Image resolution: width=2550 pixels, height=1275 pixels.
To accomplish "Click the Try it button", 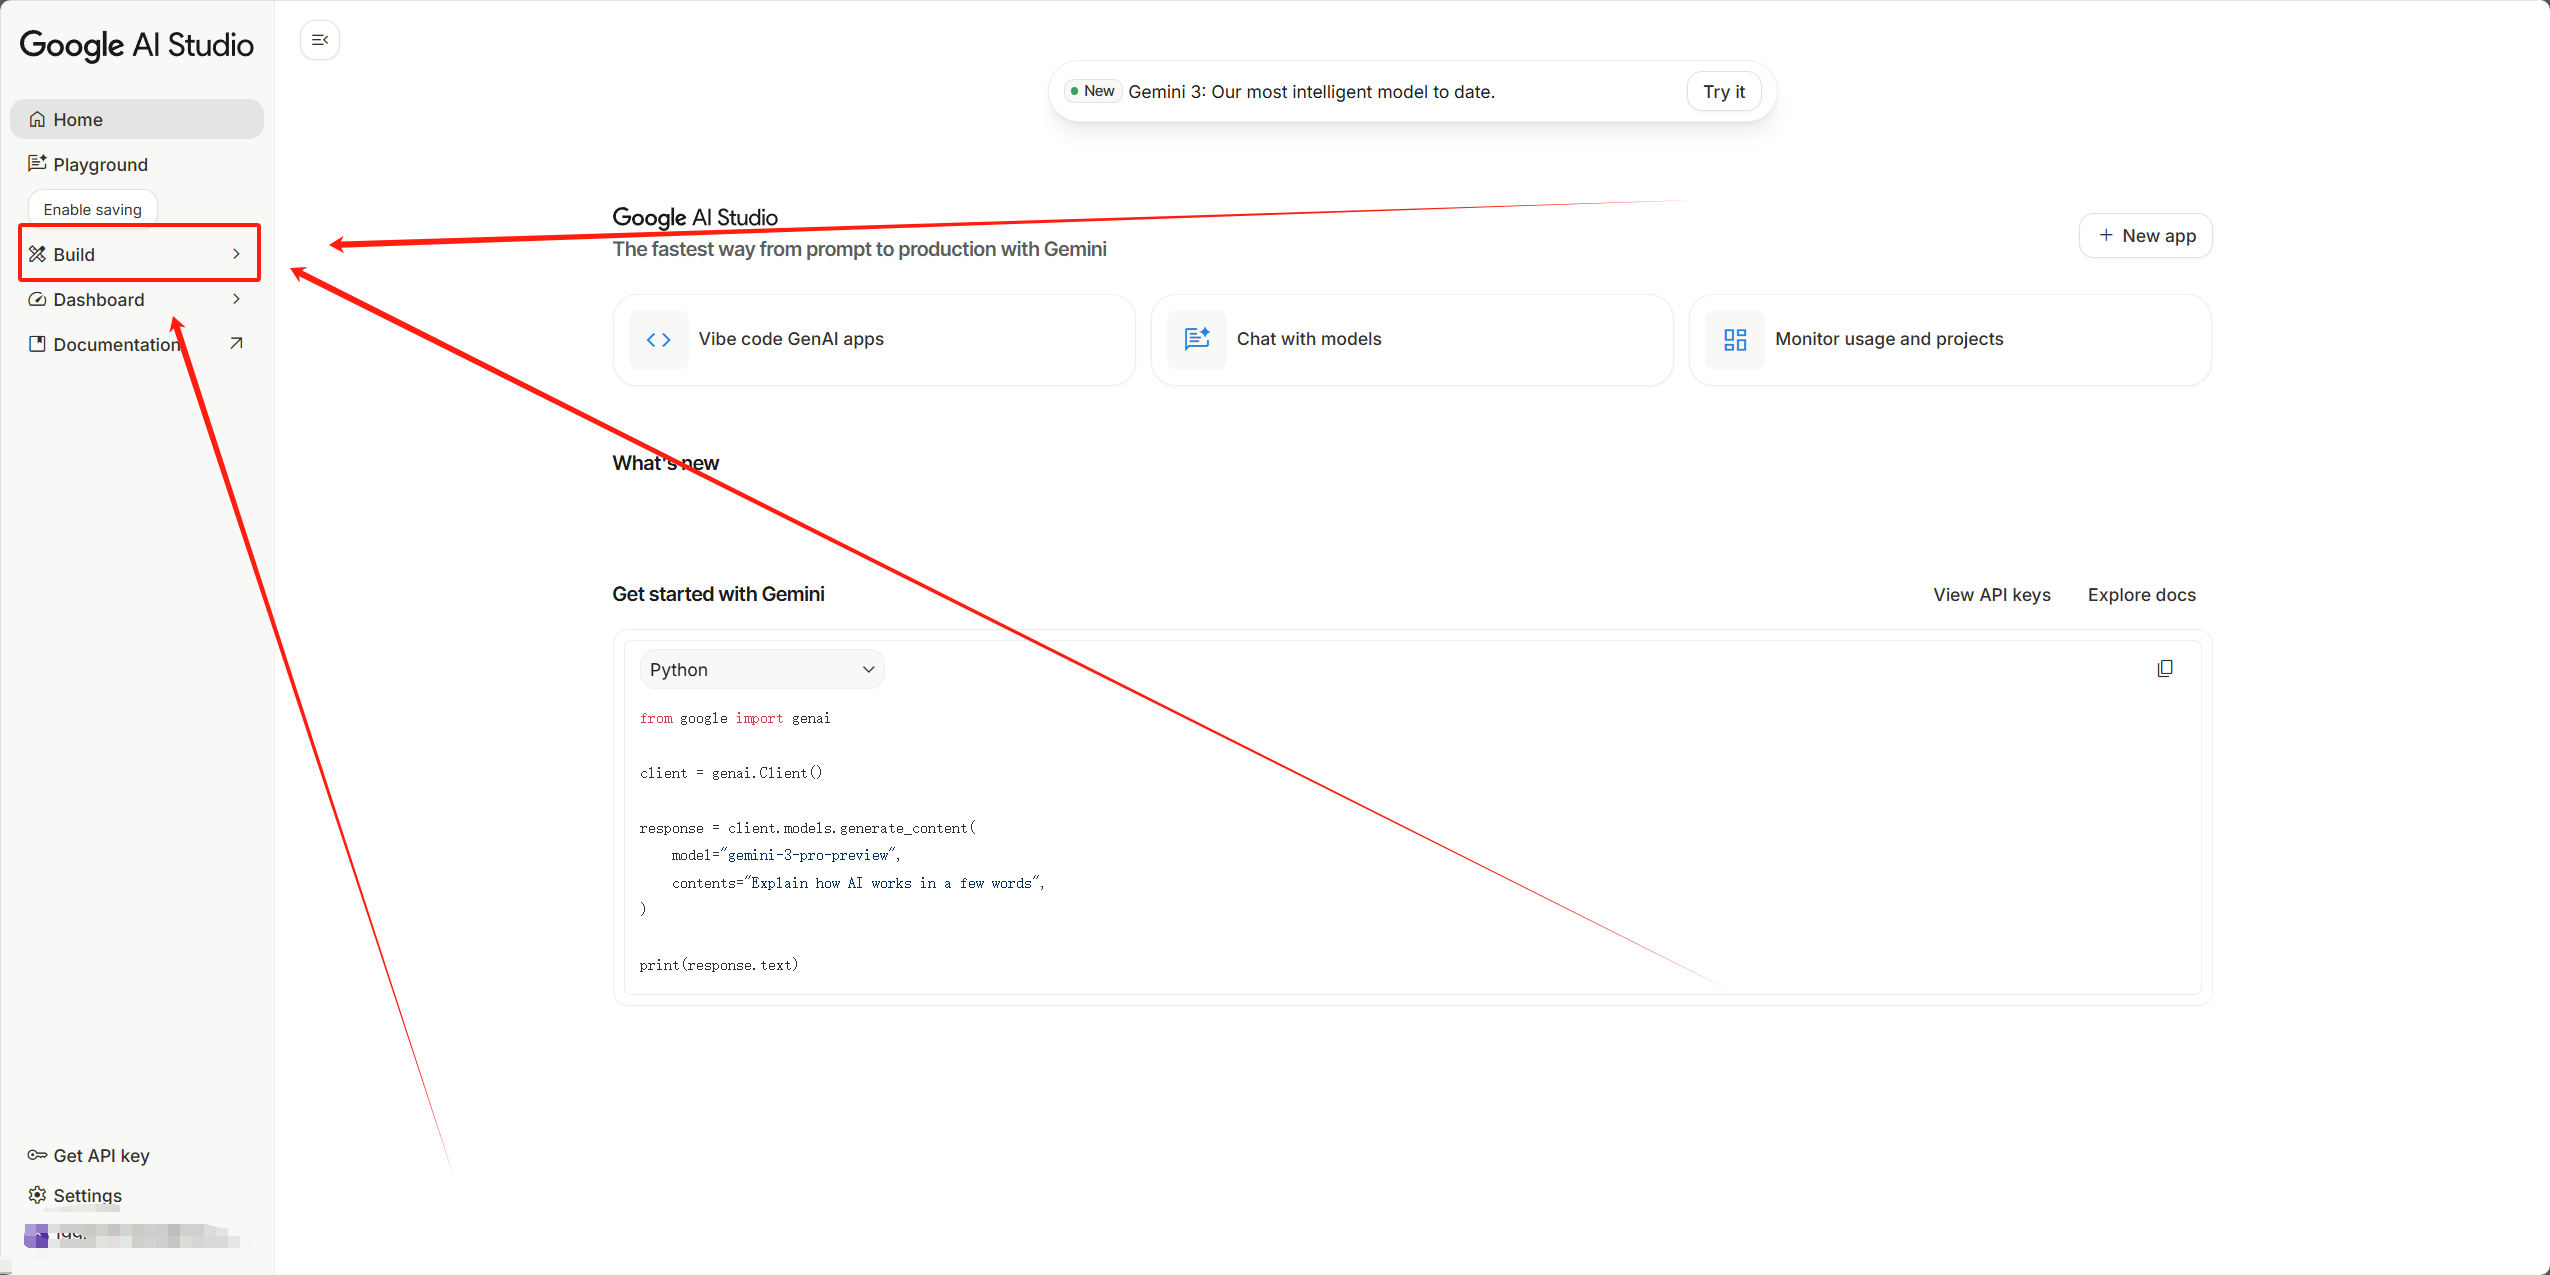I will click(x=1724, y=92).
